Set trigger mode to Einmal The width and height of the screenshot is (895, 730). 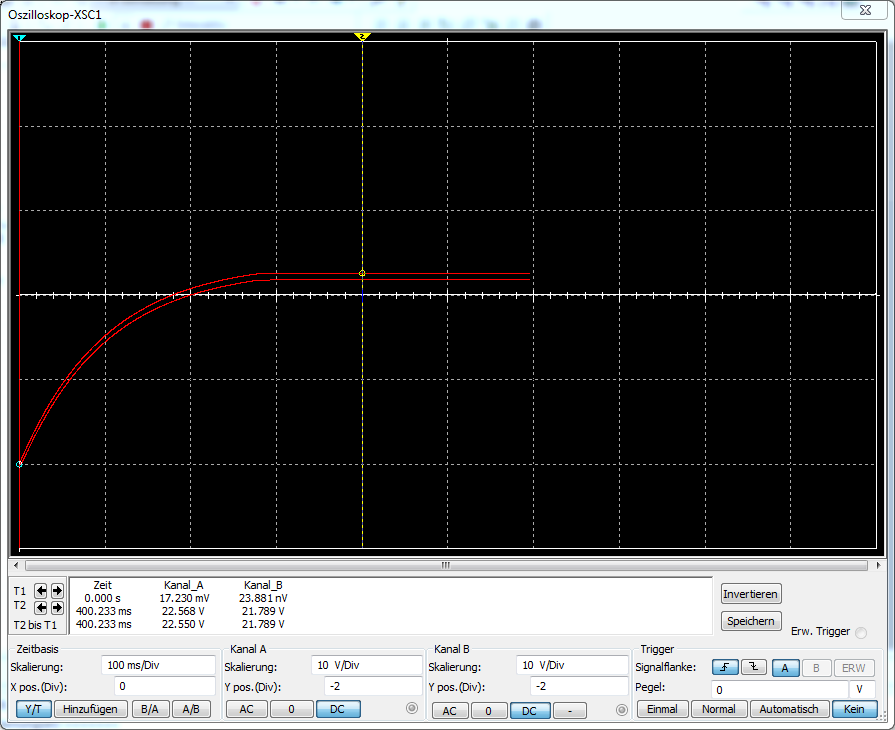point(662,709)
